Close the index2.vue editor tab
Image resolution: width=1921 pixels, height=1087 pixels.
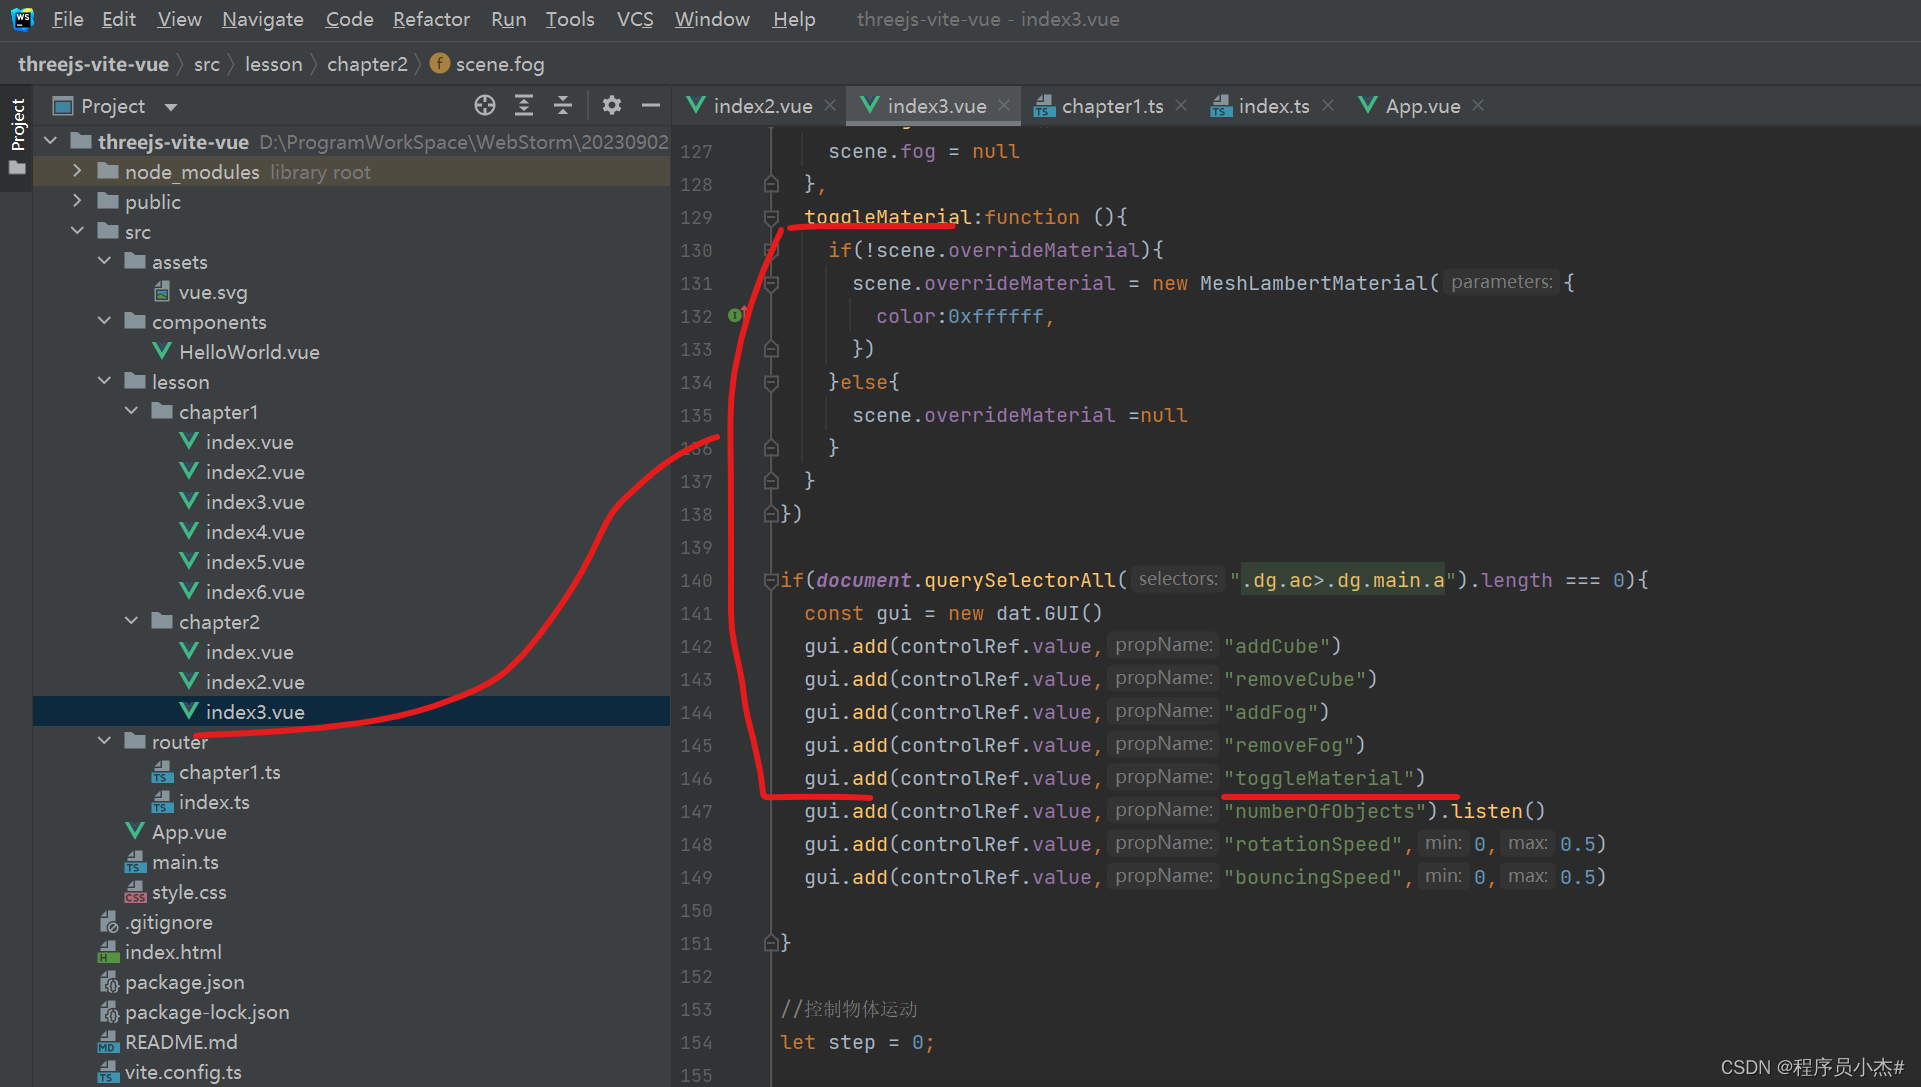tap(830, 106)
